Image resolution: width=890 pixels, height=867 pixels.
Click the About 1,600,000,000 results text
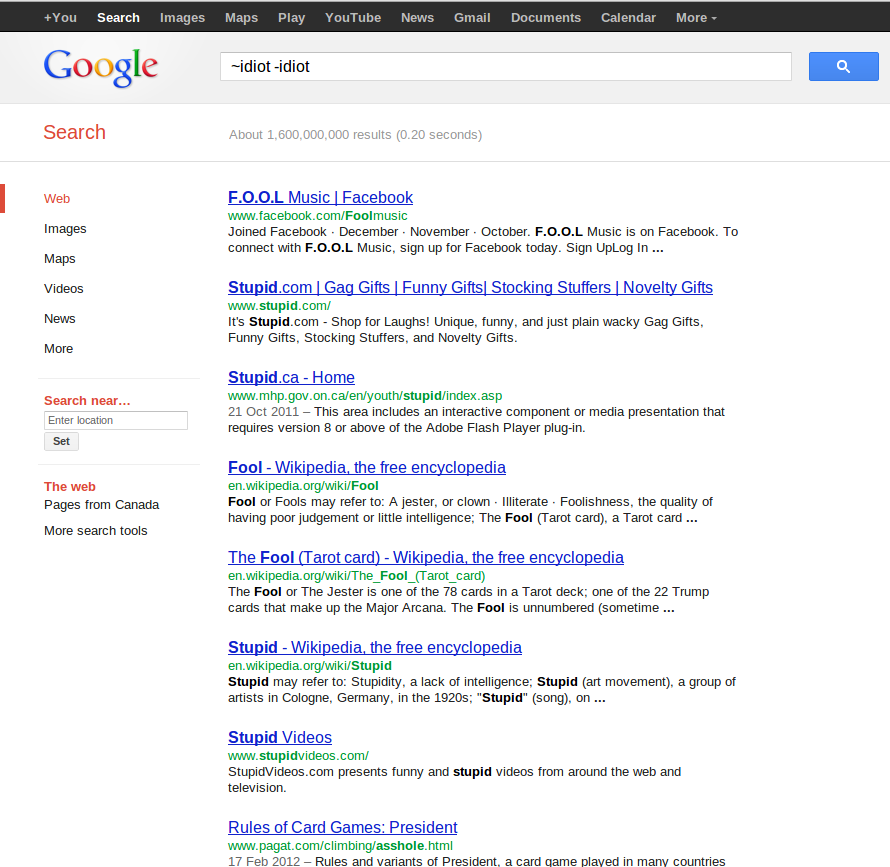[355, 135]
